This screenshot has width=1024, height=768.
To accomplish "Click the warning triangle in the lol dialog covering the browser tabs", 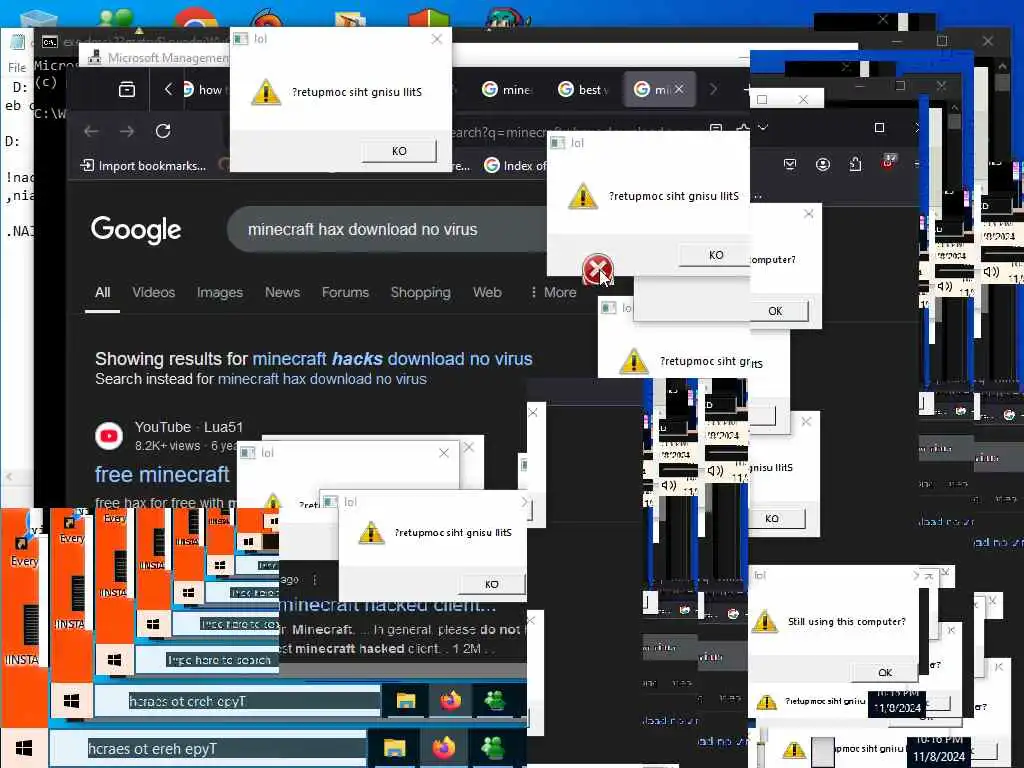I will click(266, 92).
